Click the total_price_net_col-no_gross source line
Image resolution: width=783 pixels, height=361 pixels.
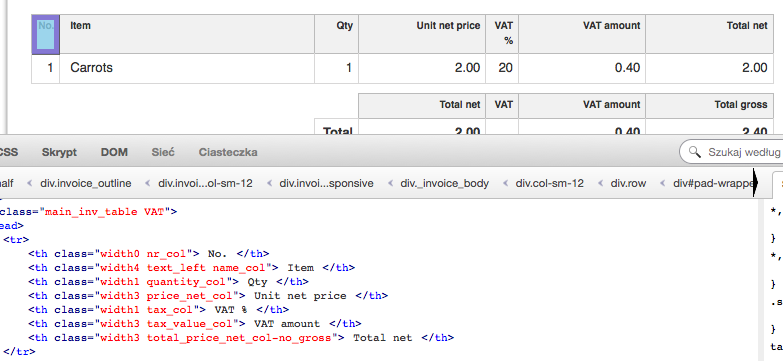241,338
